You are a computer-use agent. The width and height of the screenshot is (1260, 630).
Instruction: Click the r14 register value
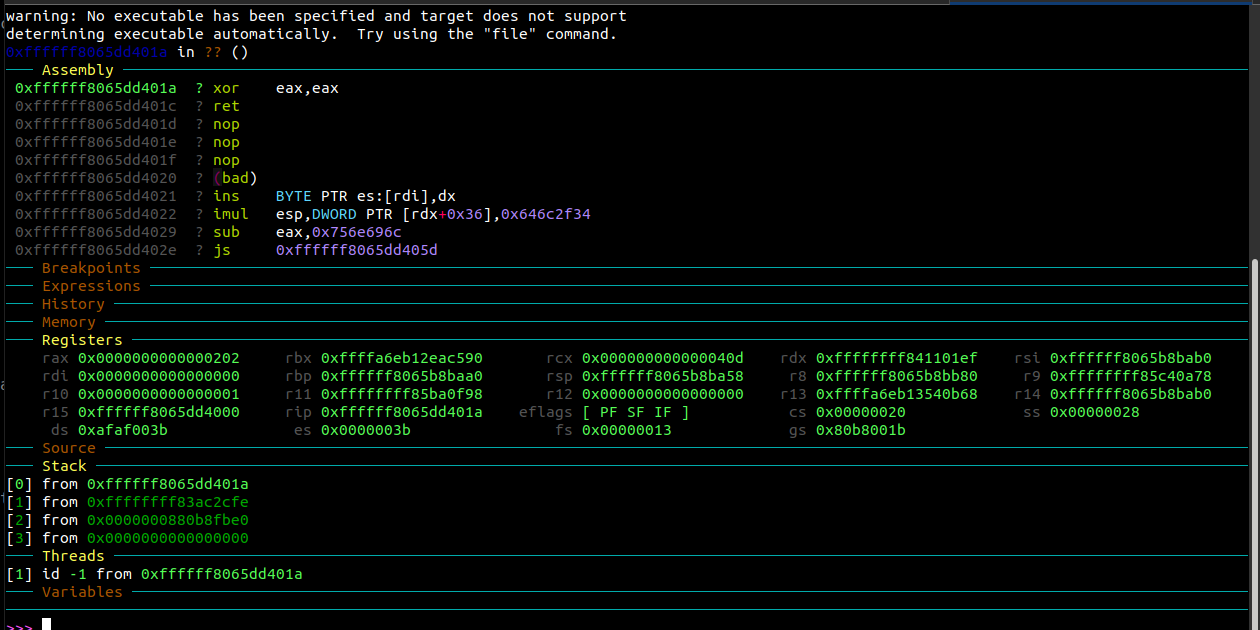(1131, 394)
